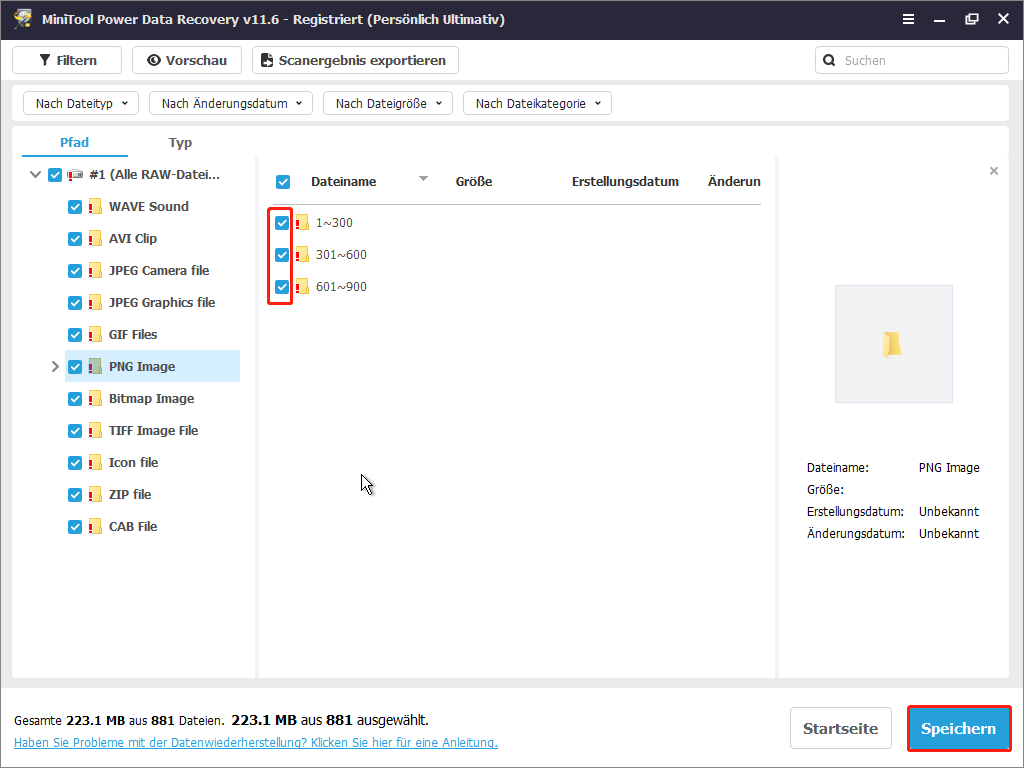Toggle the select-all checkbox beside Dateiname
This screenshot has height=768, width=1024.
click(283, 182)
